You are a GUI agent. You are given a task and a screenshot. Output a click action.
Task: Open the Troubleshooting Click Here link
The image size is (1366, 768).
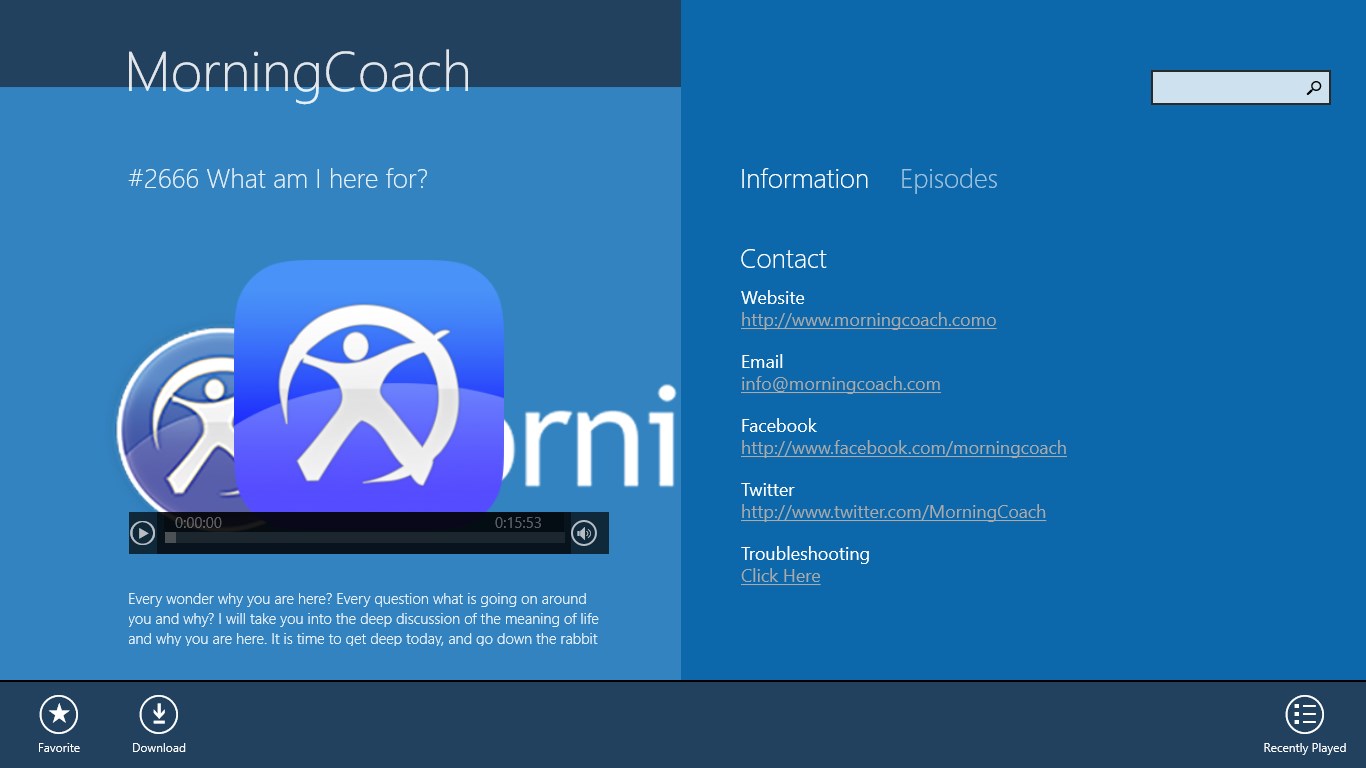780,576
